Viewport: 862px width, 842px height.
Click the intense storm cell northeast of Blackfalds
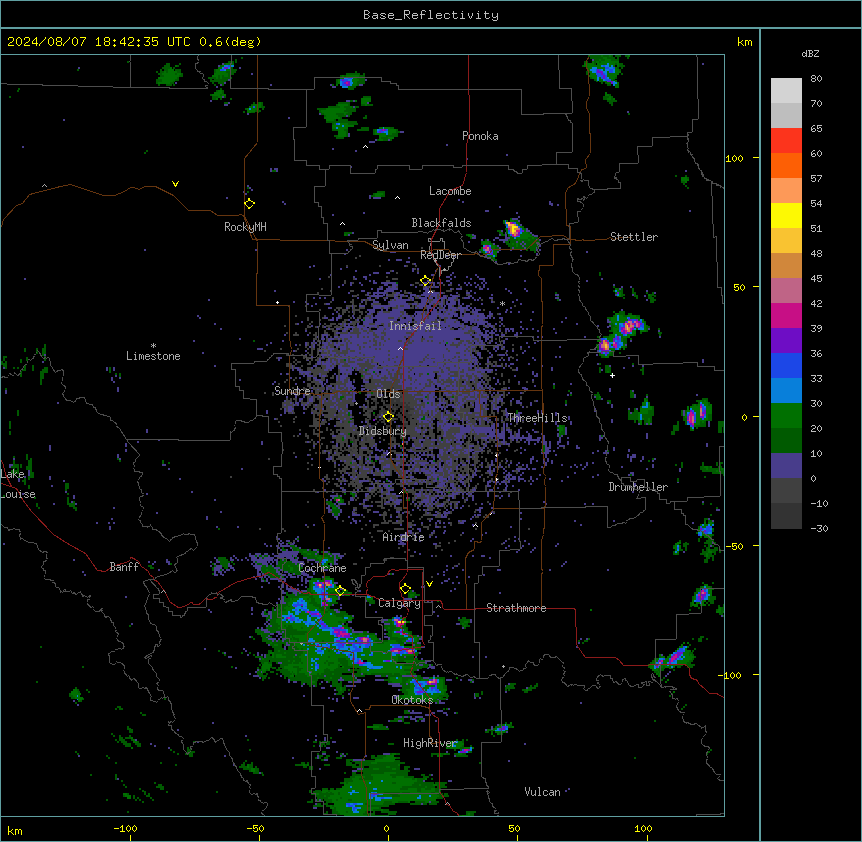point(513,228)
